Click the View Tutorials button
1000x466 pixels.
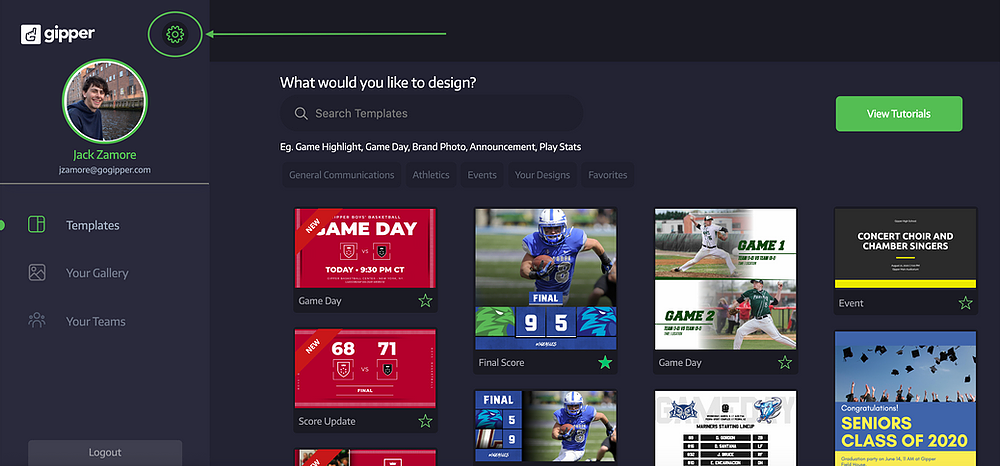click(899, 114)
